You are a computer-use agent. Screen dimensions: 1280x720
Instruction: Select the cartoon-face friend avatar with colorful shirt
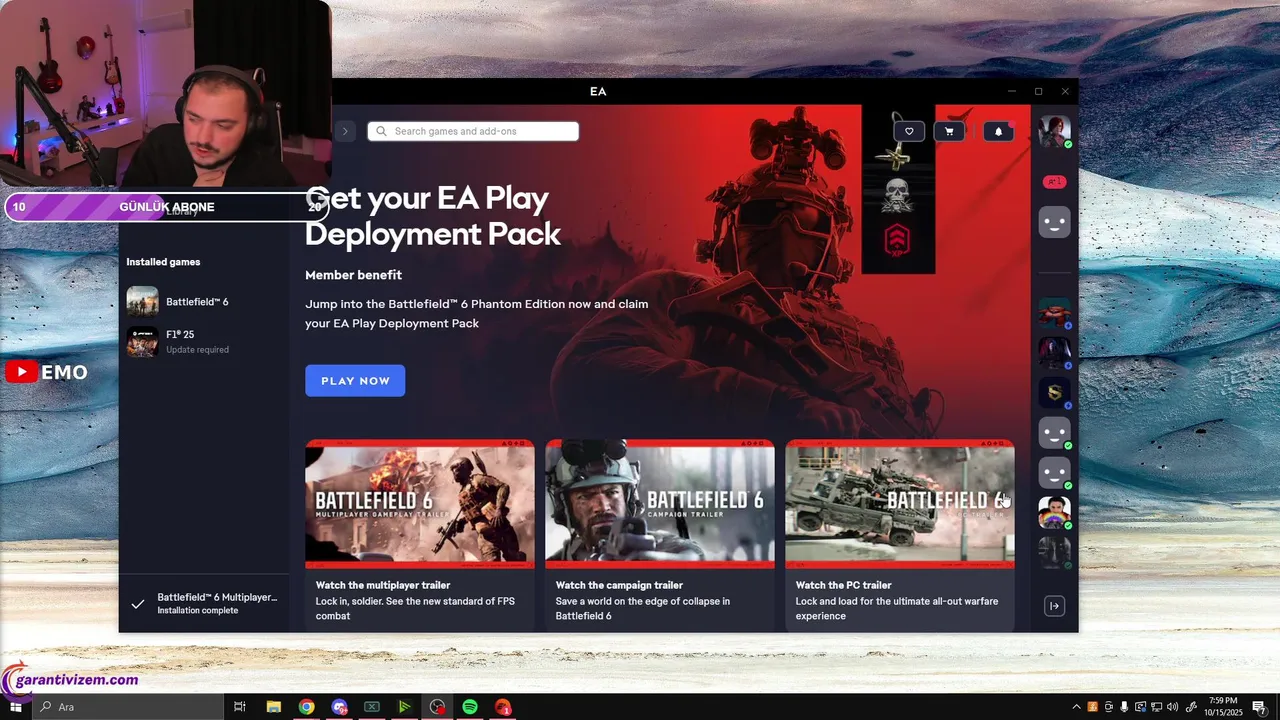(1054, 512)
